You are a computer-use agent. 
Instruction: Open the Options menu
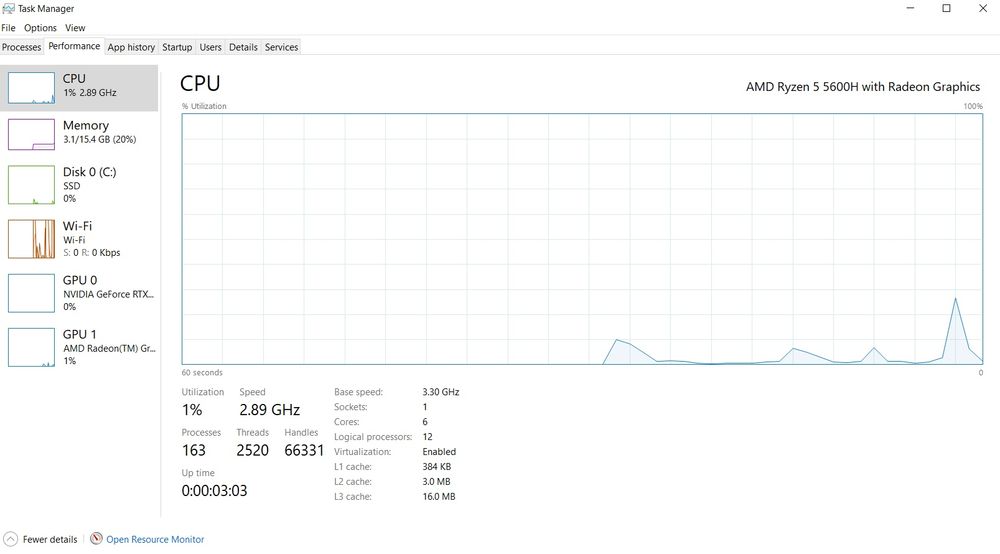(40, 28)
